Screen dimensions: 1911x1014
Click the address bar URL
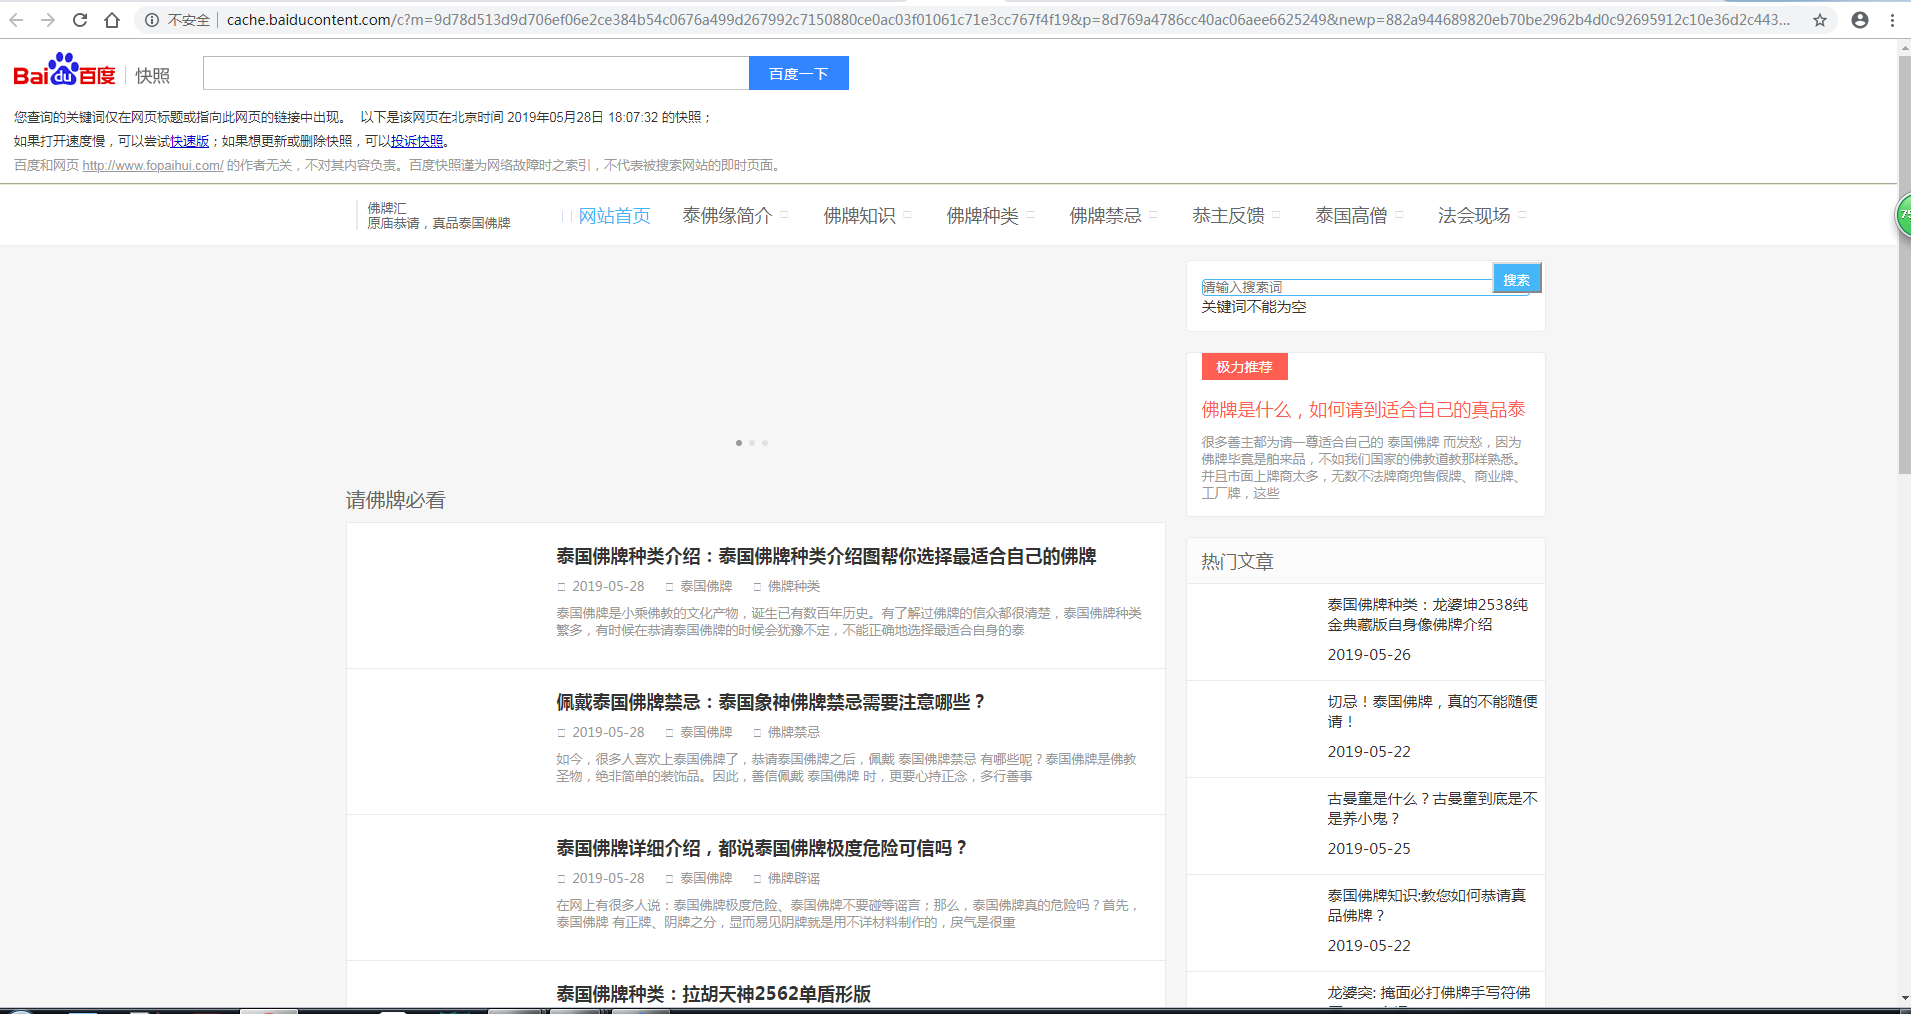[x=1008, y=20]
